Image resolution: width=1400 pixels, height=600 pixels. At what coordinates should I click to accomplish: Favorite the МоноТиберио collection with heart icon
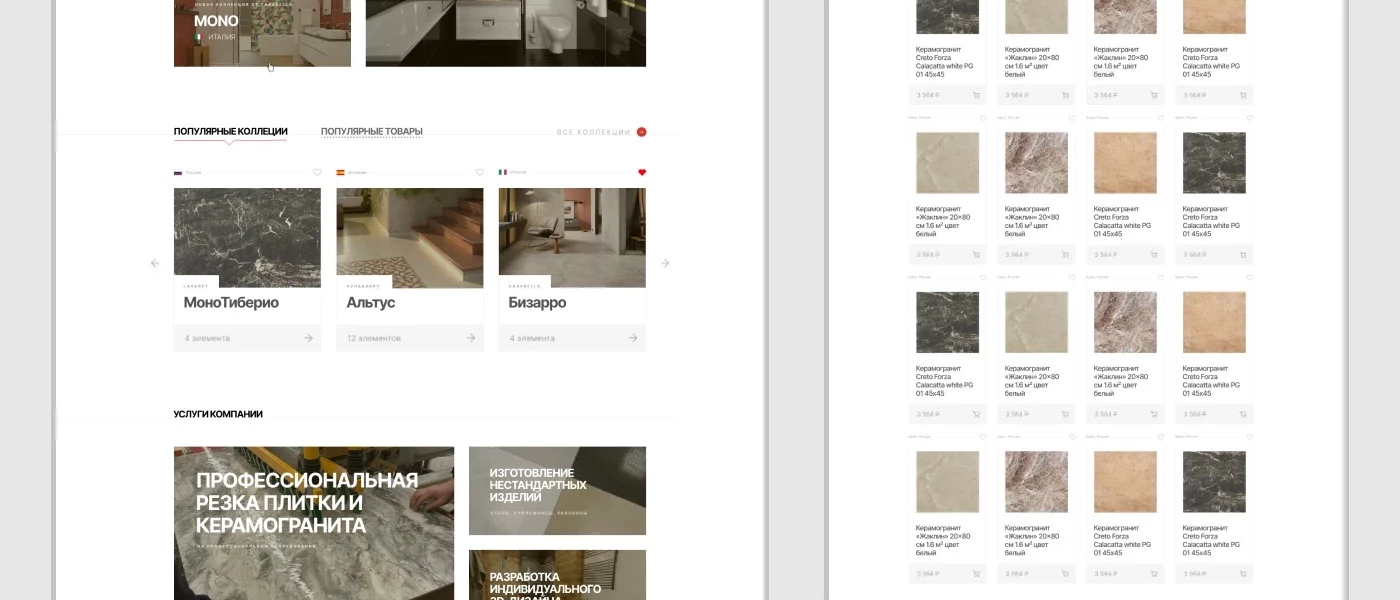point(317,172)
